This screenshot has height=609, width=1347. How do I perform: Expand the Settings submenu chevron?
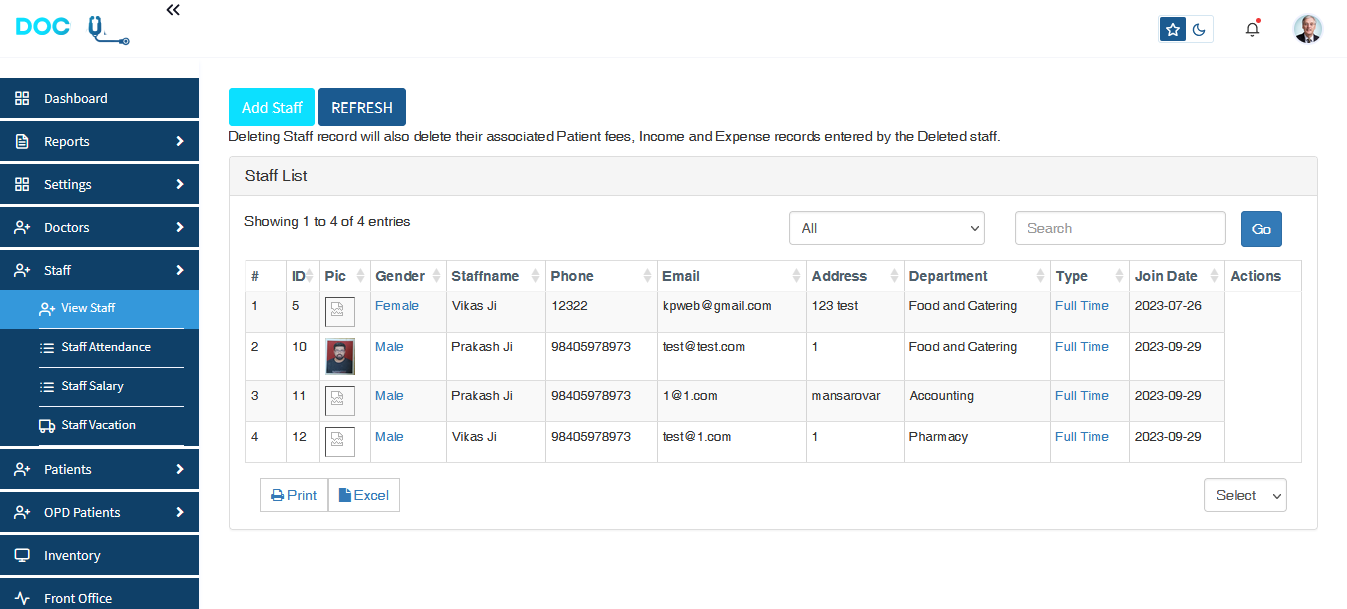coord(180,185)
